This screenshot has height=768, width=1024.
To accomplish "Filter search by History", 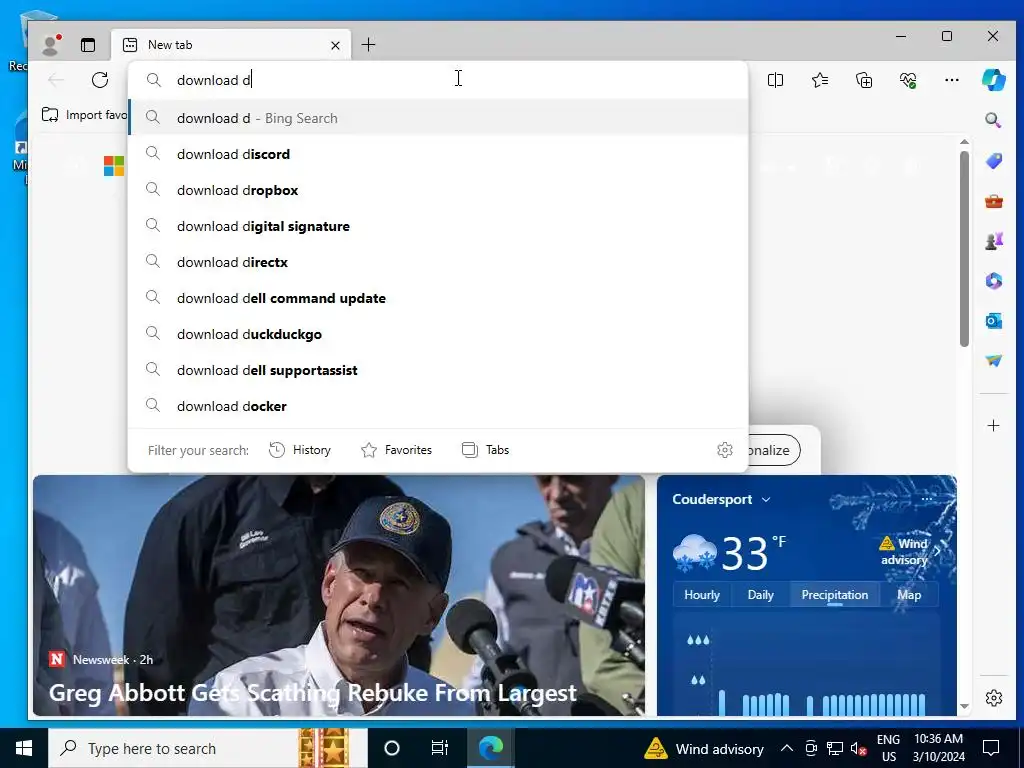I will click(300, 450).
